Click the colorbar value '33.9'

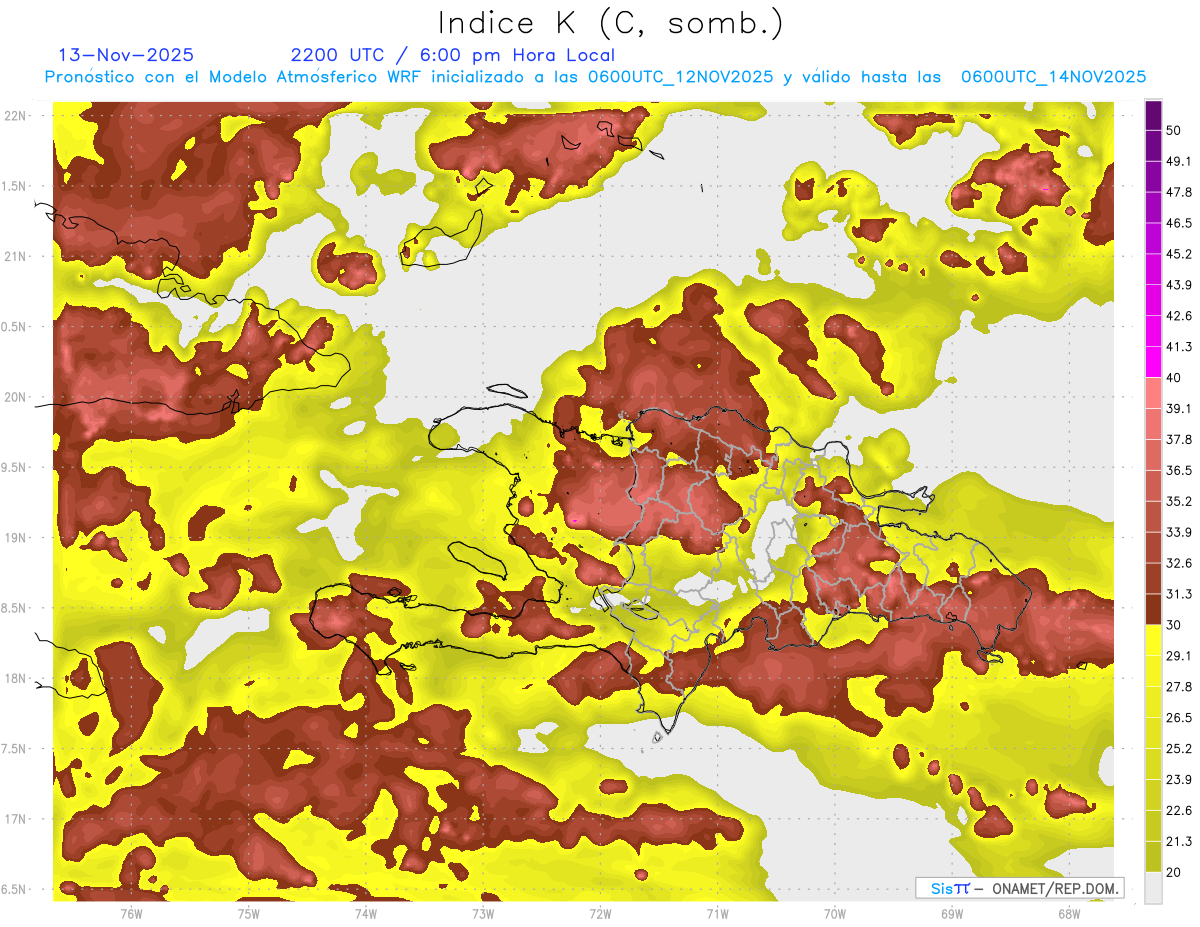click(x=1179, y=532)
